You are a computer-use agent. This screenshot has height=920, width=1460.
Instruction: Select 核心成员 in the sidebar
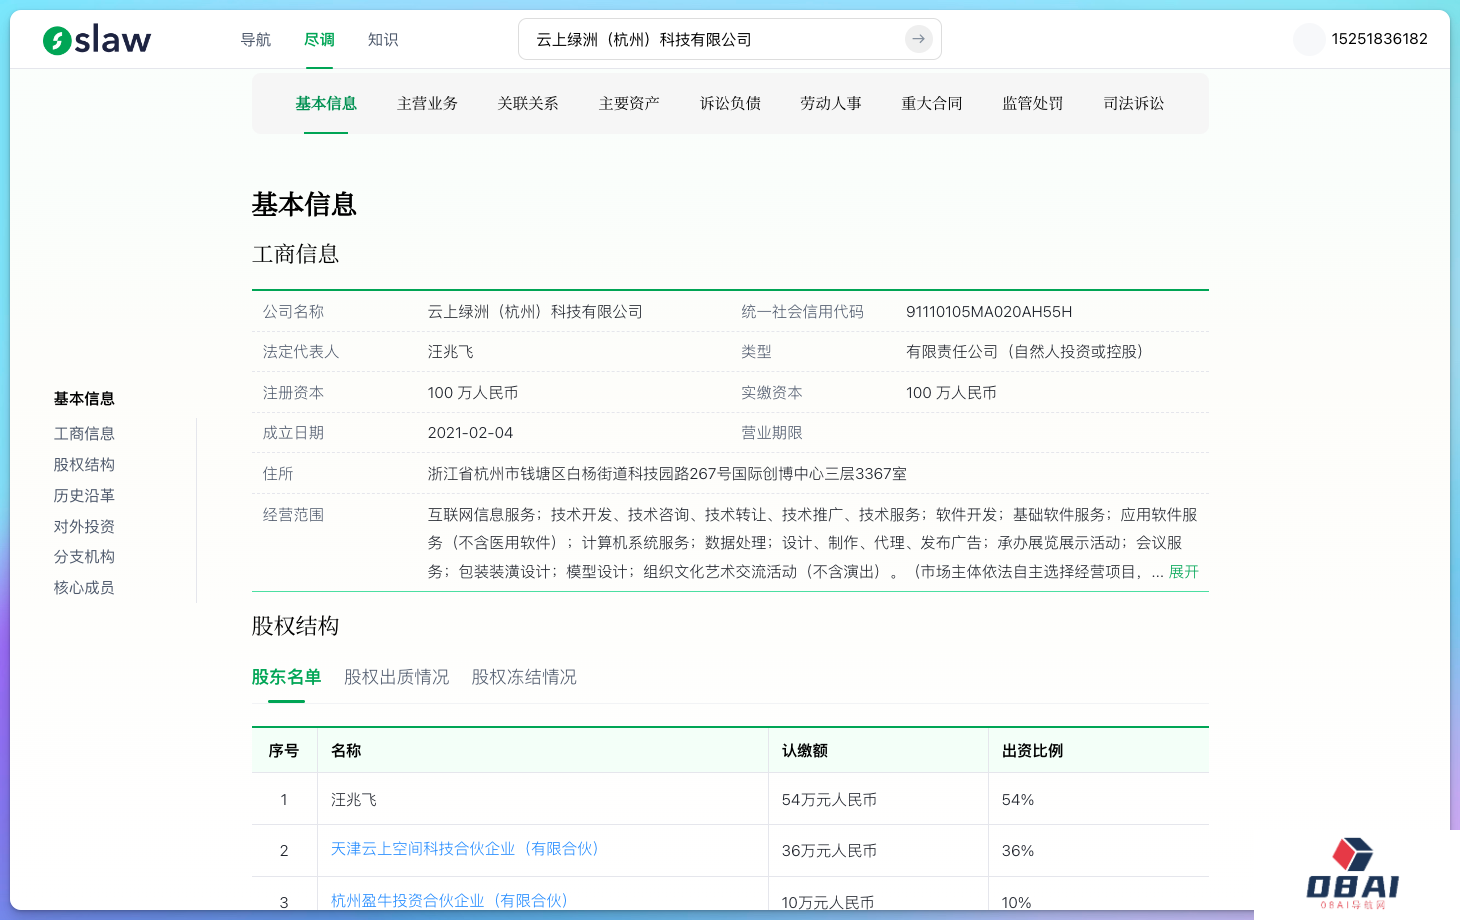(84, 588)
